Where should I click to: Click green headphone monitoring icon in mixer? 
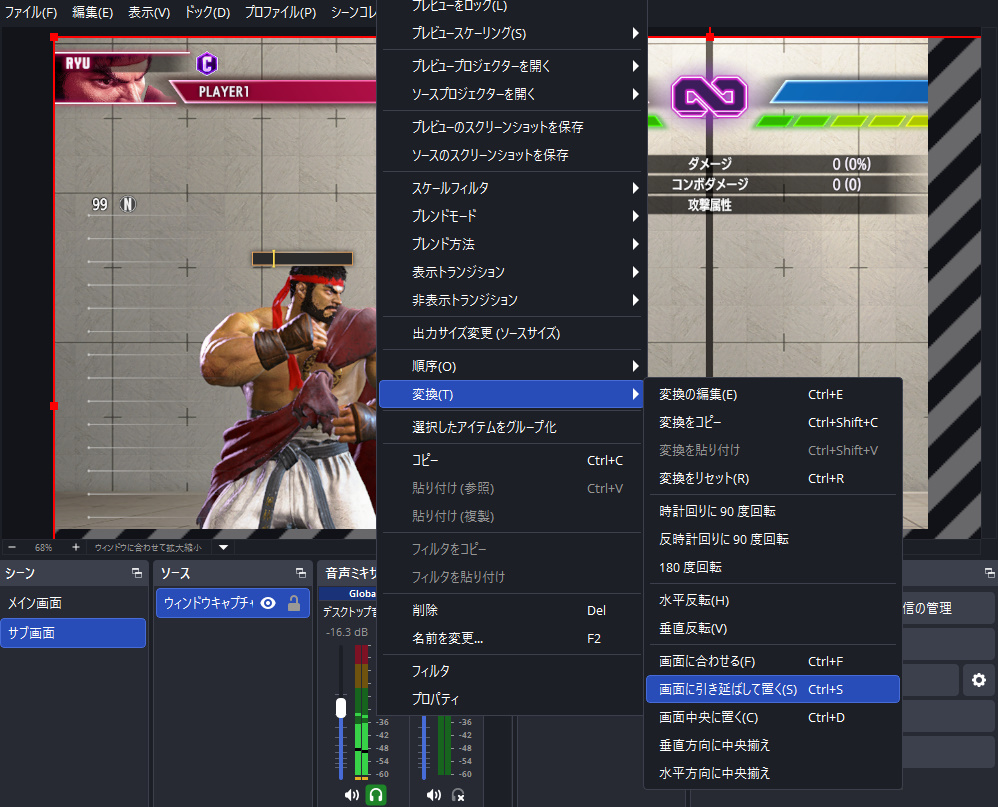pyautogui.click(x=376, y=794)
